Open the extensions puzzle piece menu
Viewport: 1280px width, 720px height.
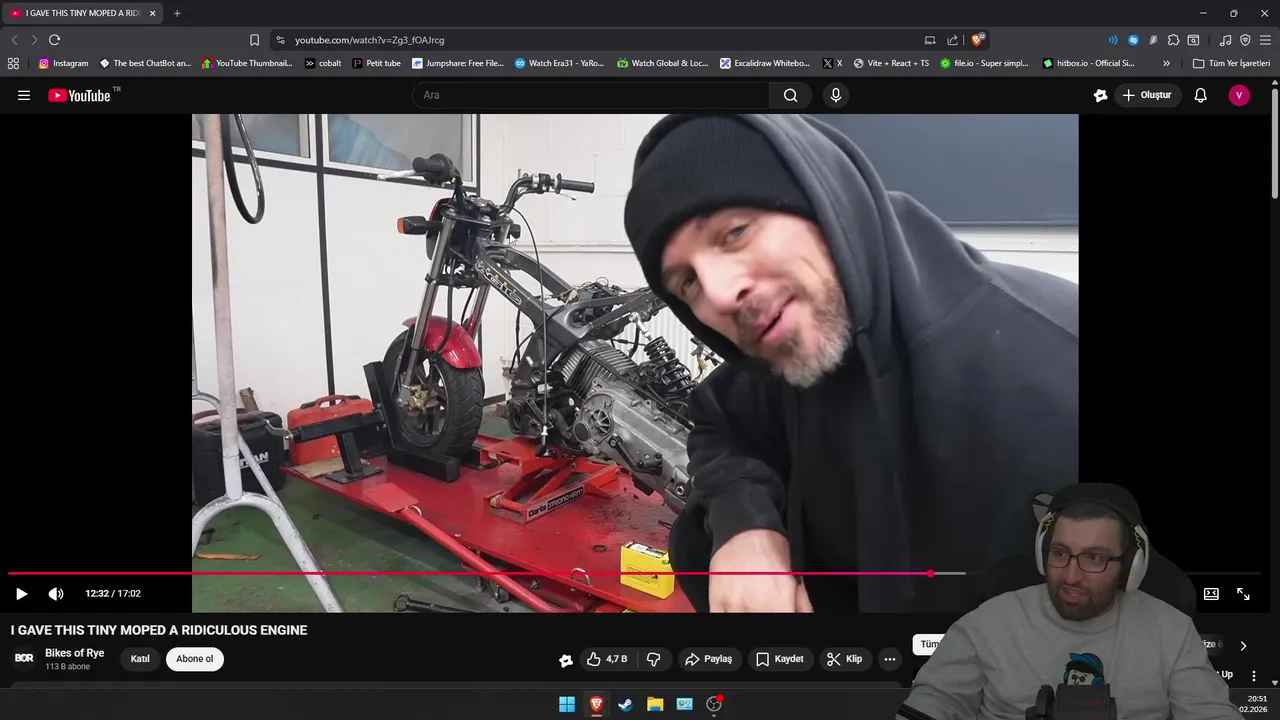point(1173,40)
